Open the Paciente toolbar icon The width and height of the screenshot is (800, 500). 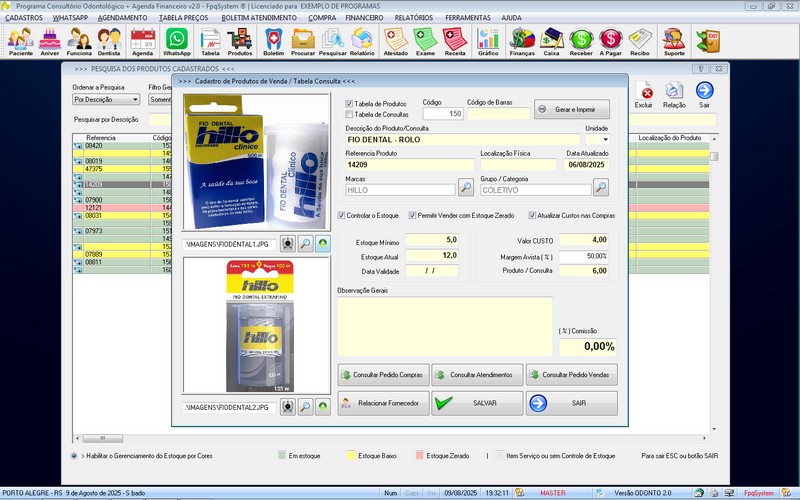click(21, 41)
